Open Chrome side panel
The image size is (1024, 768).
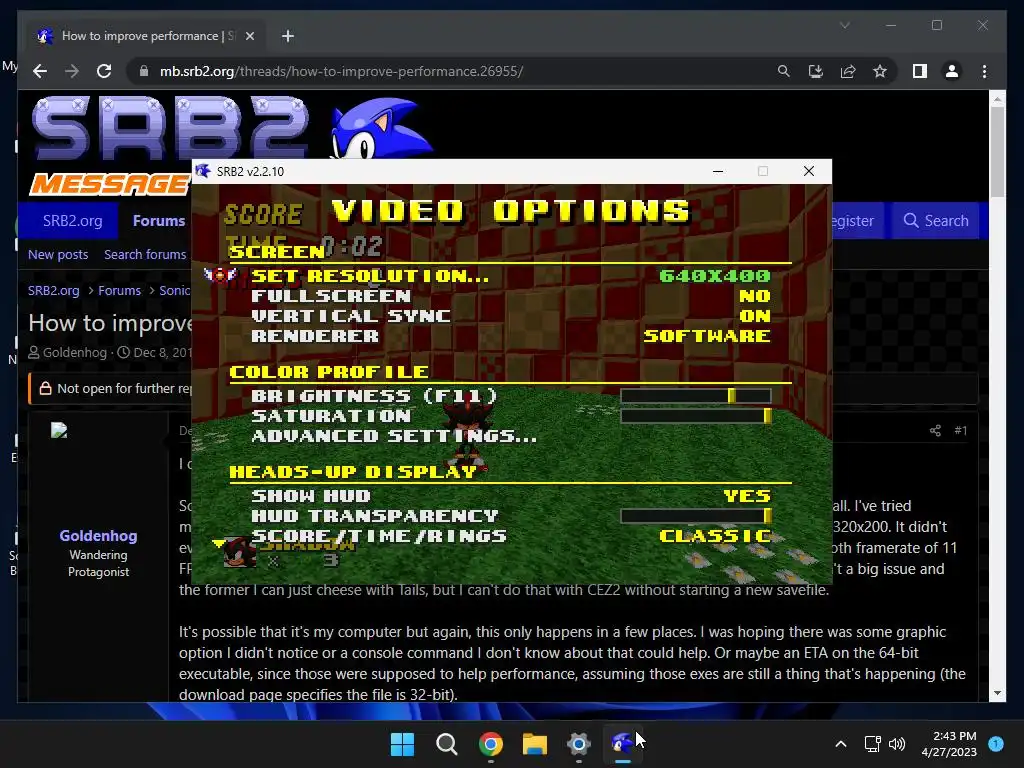(x=920, y=71)
